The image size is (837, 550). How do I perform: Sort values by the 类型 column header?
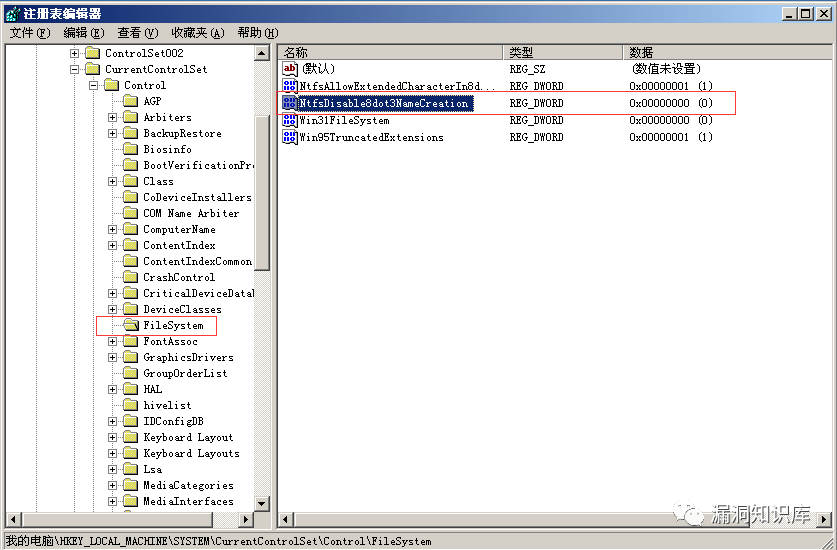563,52
